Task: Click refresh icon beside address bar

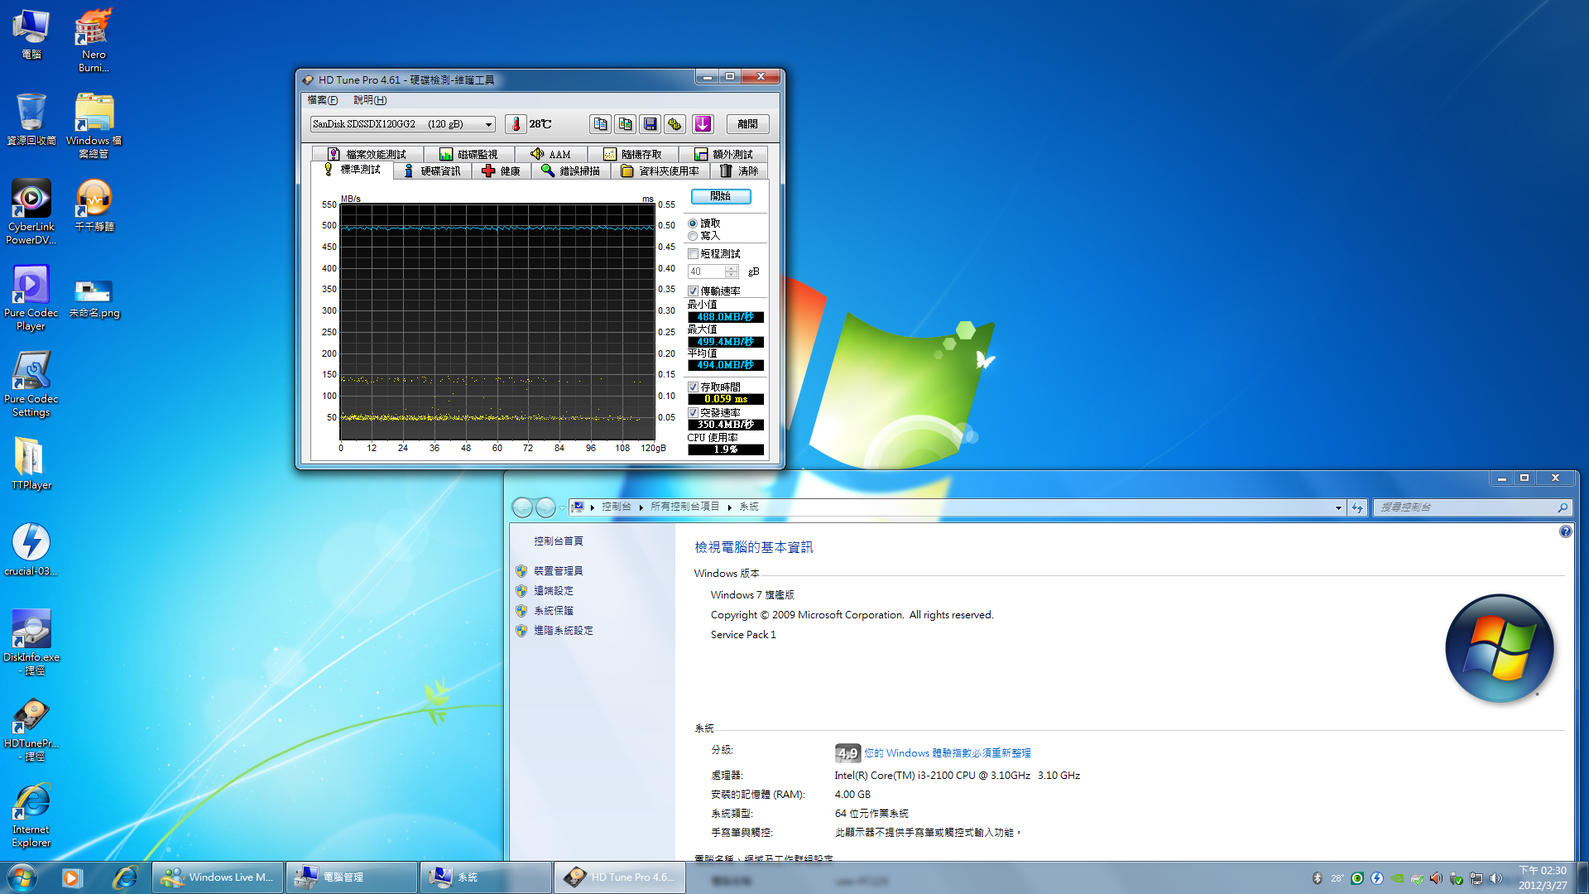Action: coord(1357,508)
